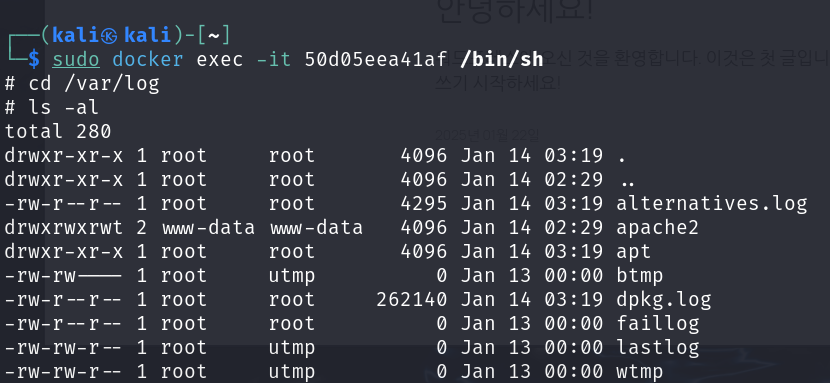Screen dimensions: 830x383
Task: Click the [~] directory in the prompt
Action: click(213, 36)
